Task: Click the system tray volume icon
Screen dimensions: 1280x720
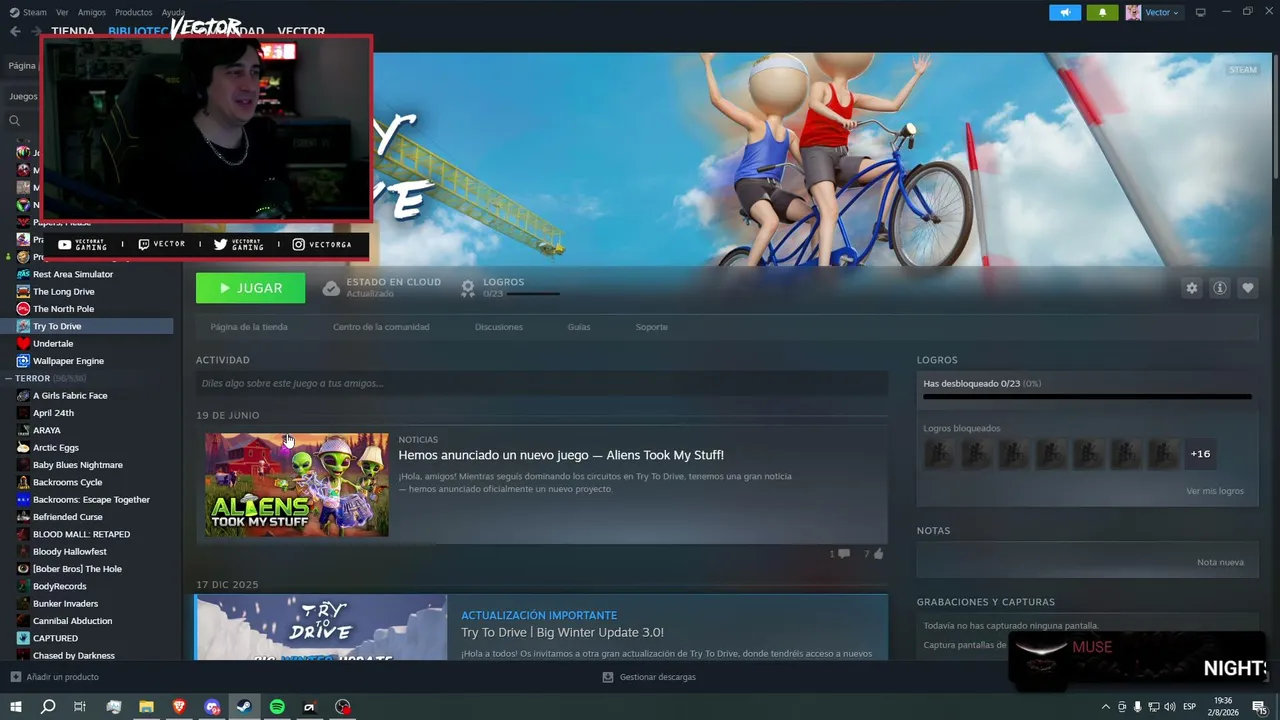Action: (x=1170, y=707)
